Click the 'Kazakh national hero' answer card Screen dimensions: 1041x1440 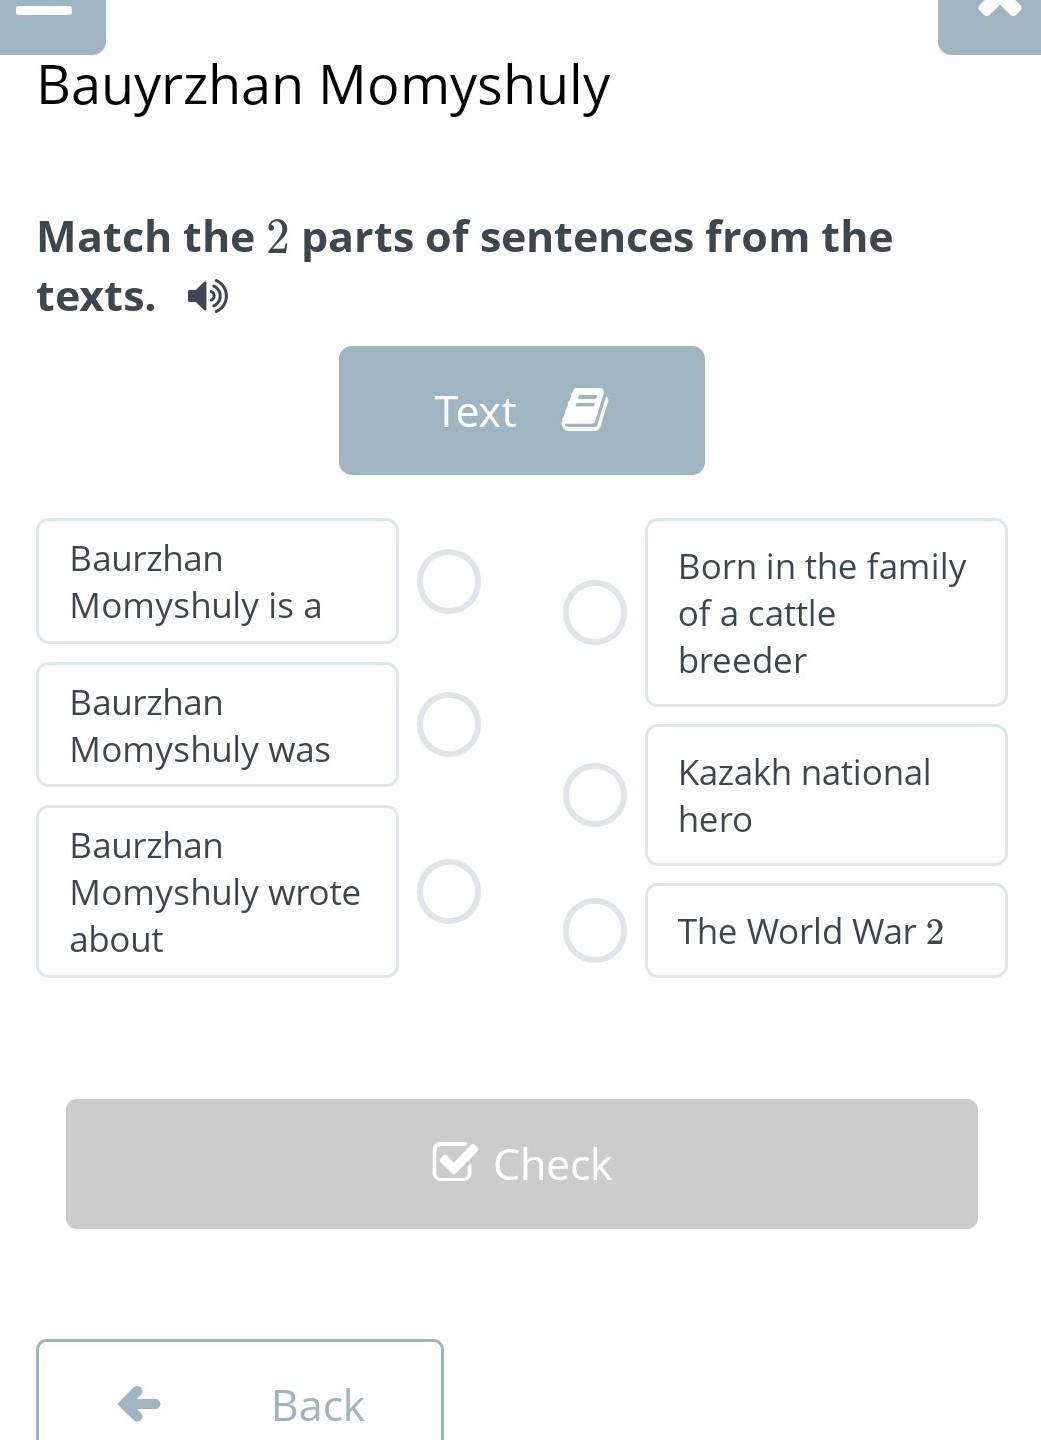[826, 795]
